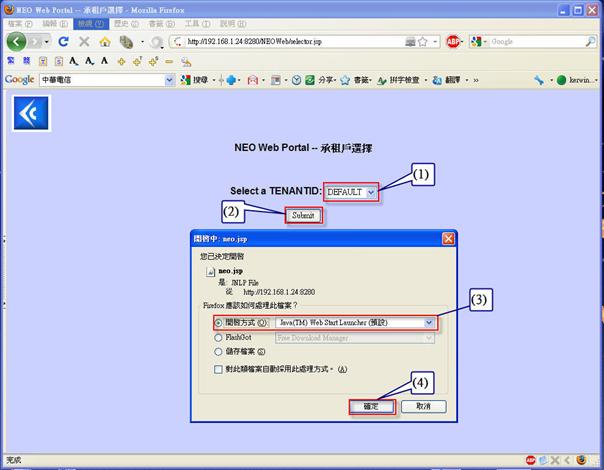The height and width of the screenshot is (470, 604).
Task: Check 對此類檔案自動採用此處理方式 checkbox
Action: (219, 370)
